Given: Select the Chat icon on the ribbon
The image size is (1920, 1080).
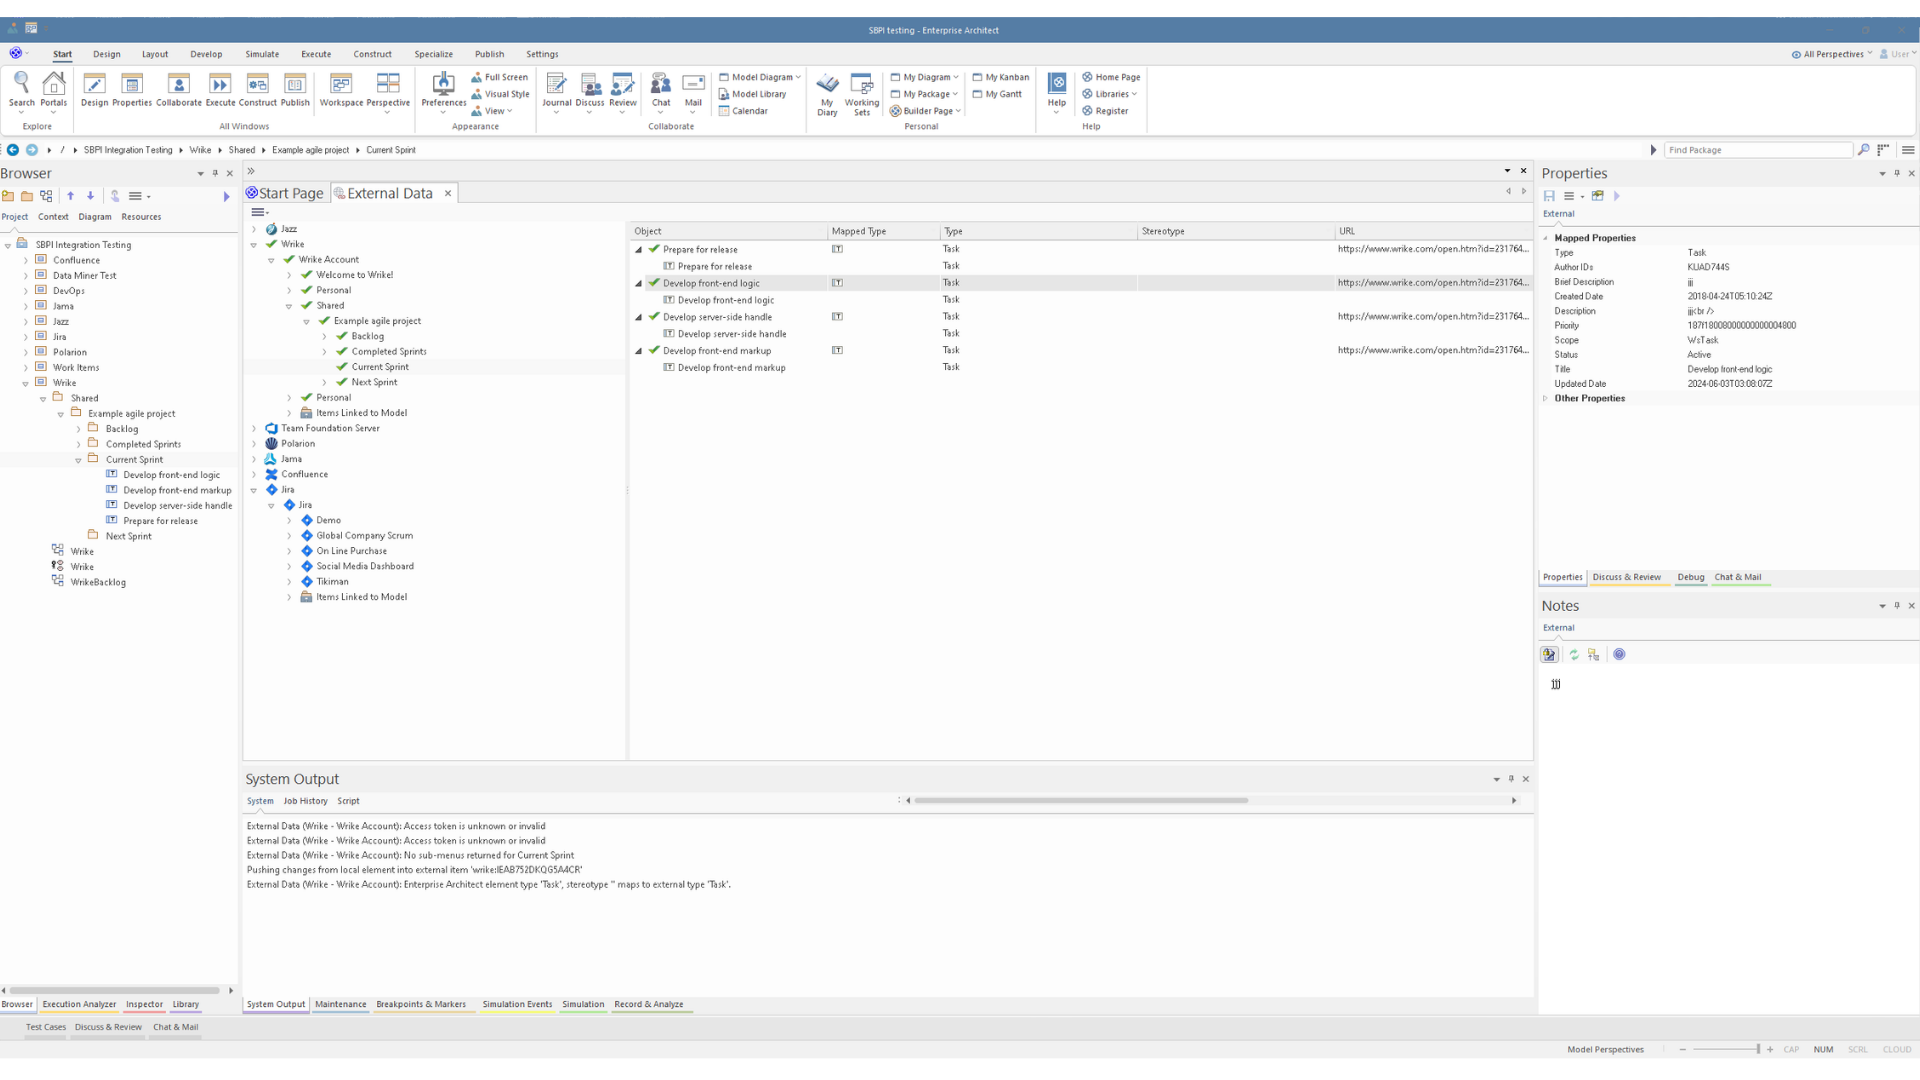Looking at the screenshot, I should point(661,92).
